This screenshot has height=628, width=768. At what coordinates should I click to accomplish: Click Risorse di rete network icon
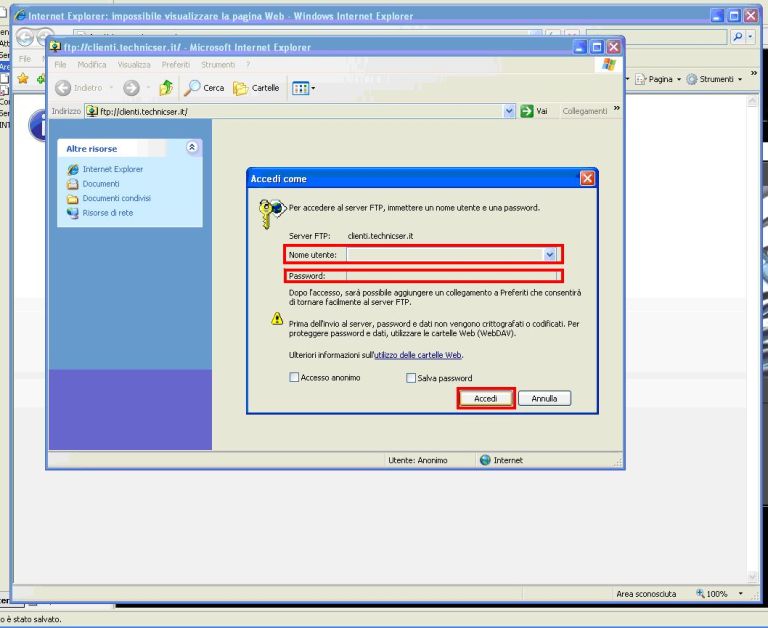[72, 213]
